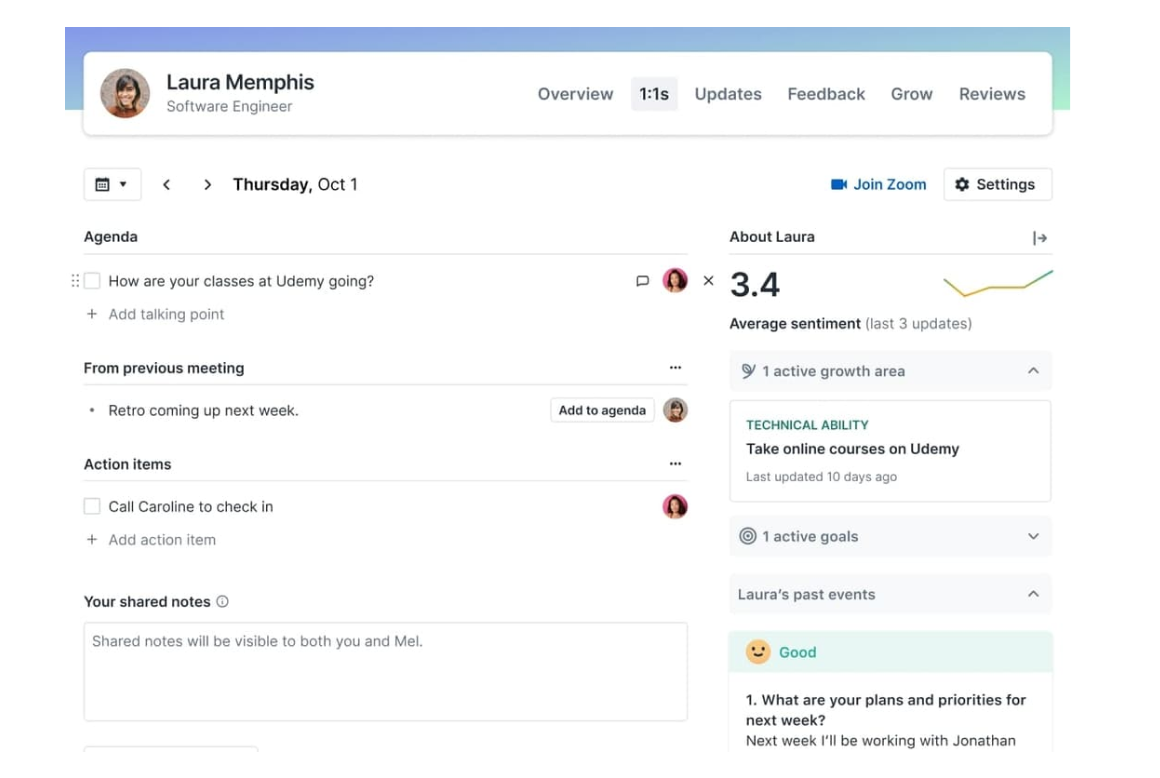Check the Call Caroline action item
The image size is (1160, 778).
coord(92,507)
